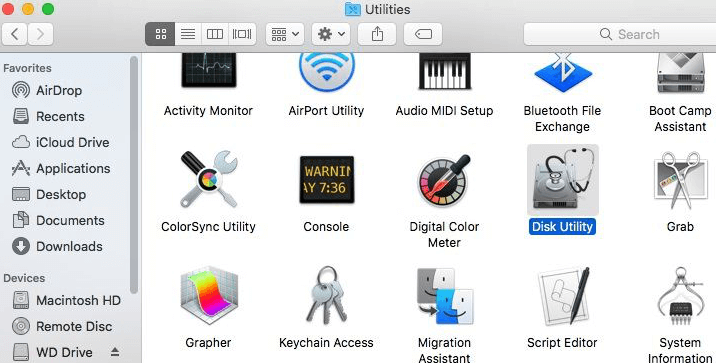
Task: Select the System Information icon
Action: click(680, 296)
